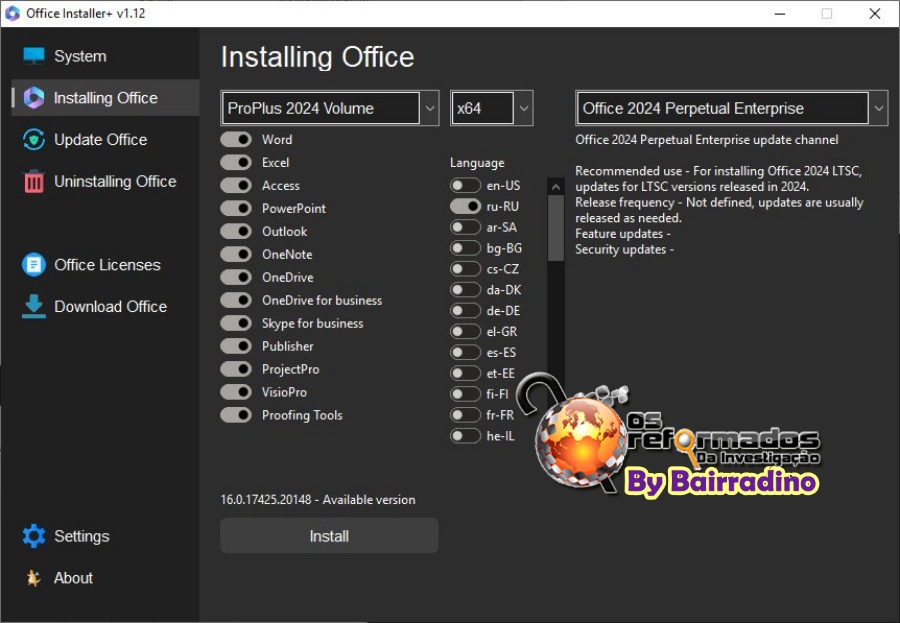Enable the he-IL language switch
This screenshot has width=900, height=623.
tap(465, 436)
